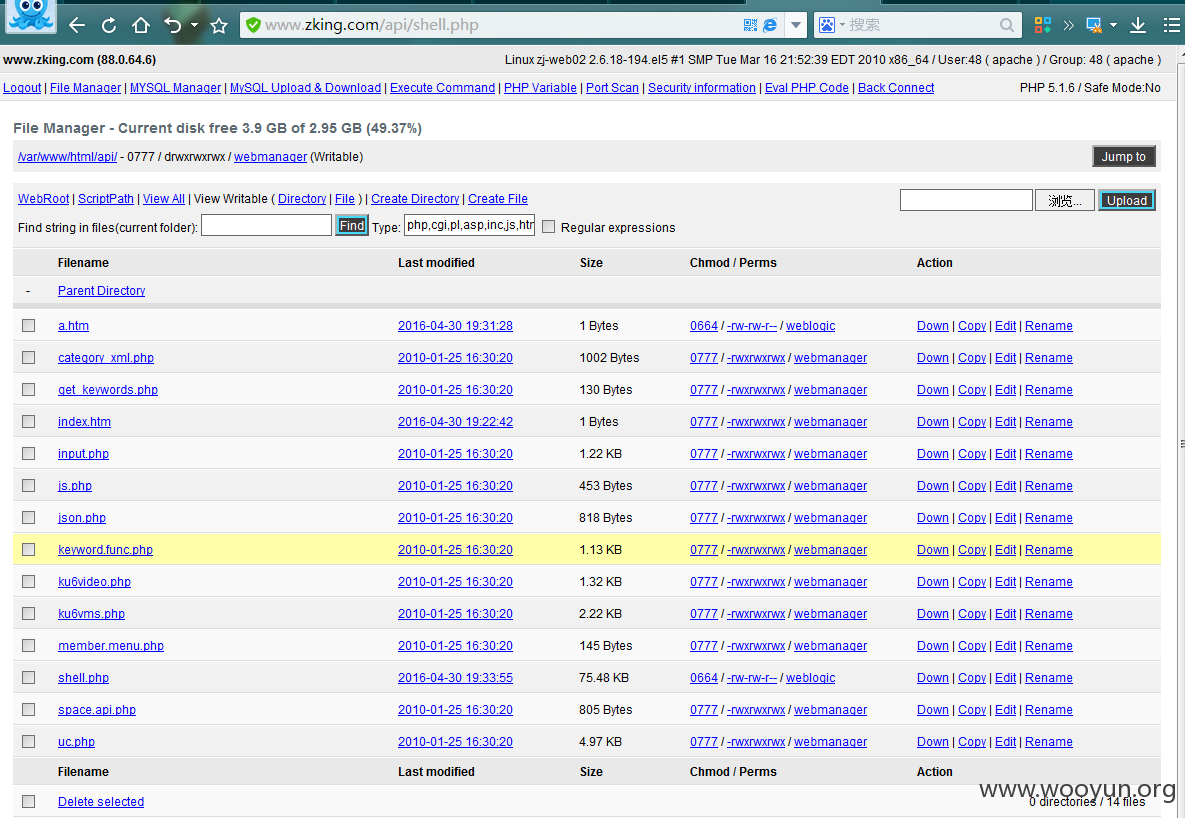This screenshot has height=818, width=1185.
Task: Click MySQL Upload & Download link
Action: click(x=305, y=88)
